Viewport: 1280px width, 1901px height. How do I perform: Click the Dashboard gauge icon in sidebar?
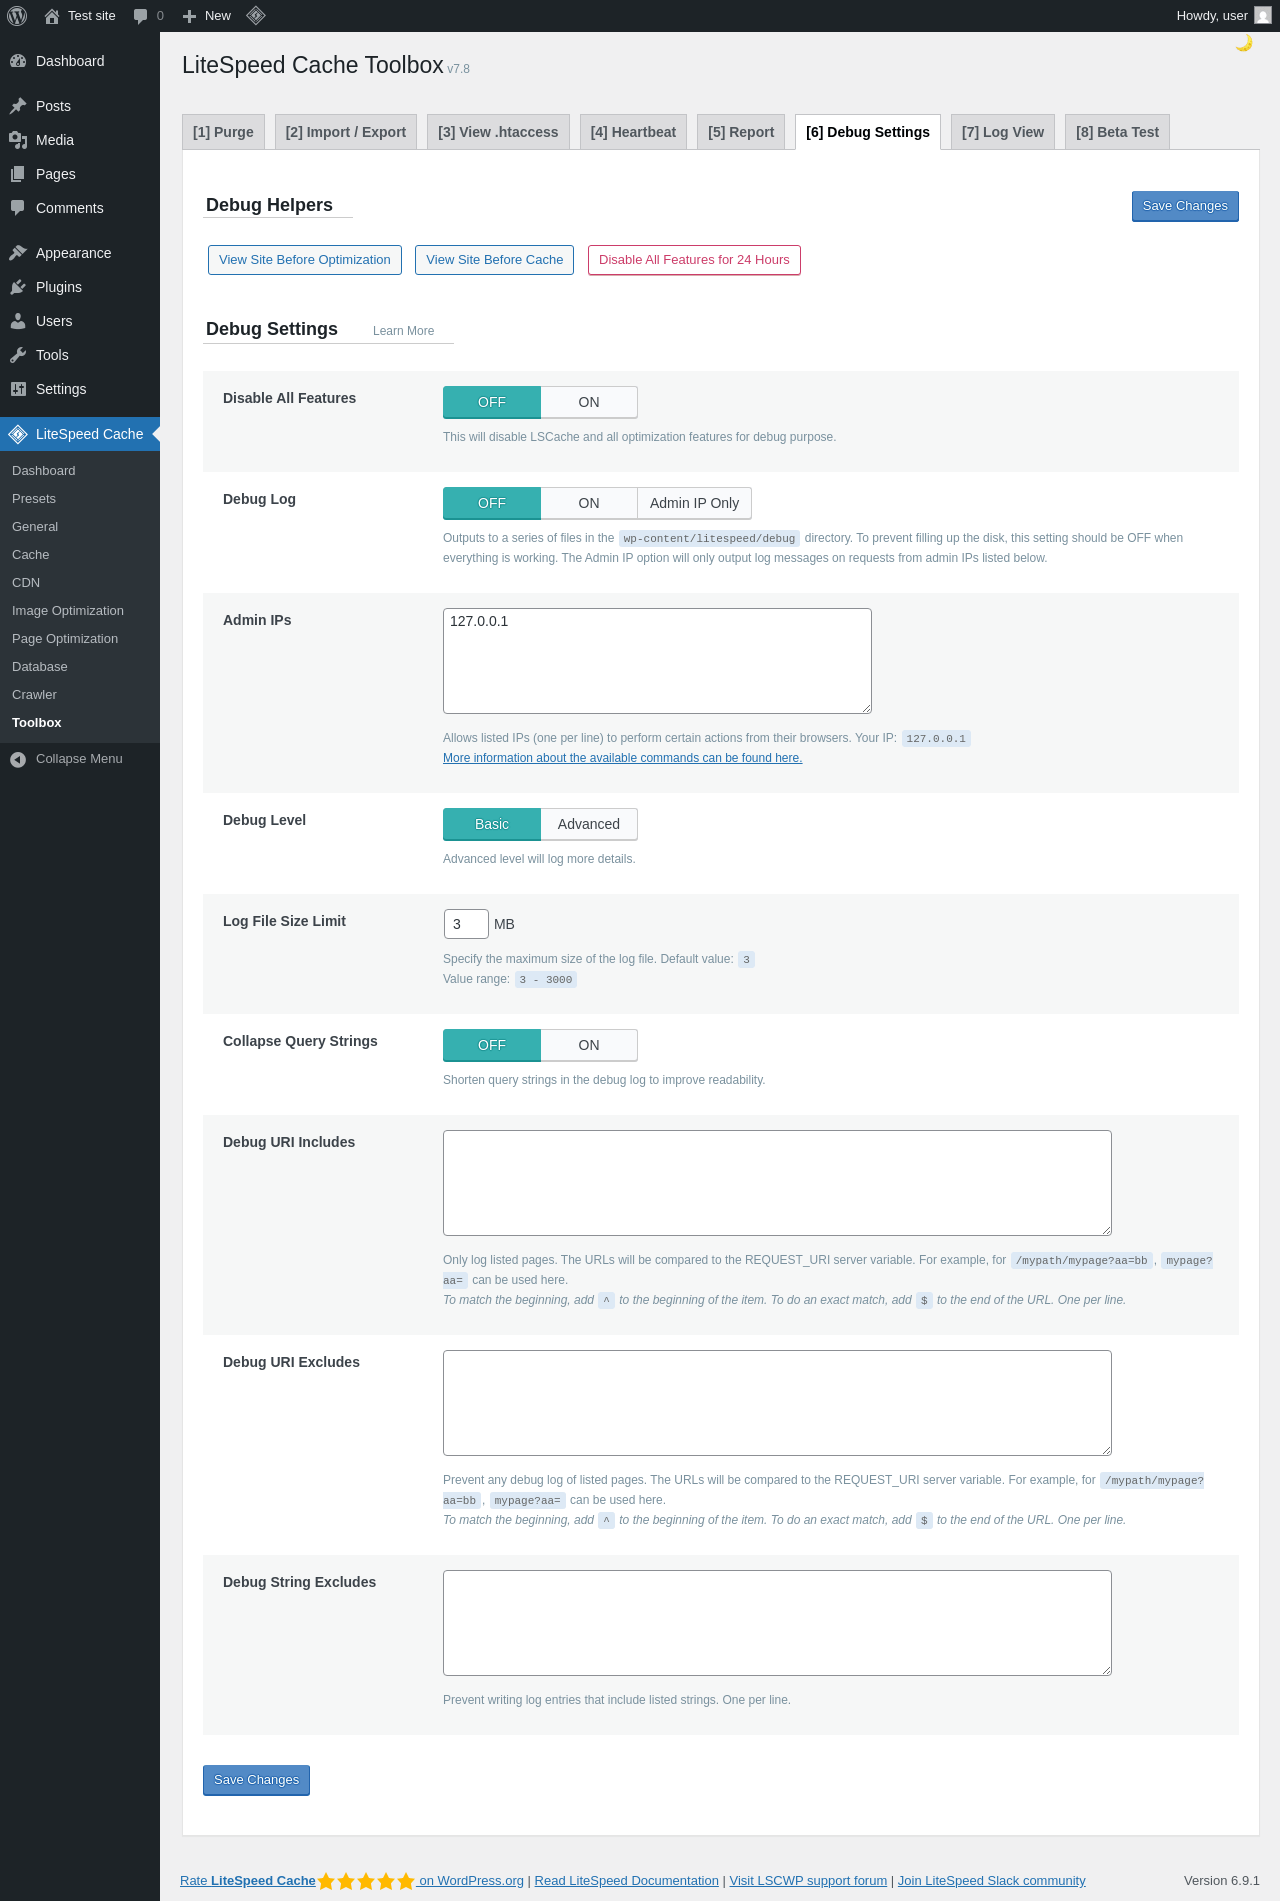pyautogui.click(x=18, y=61)
